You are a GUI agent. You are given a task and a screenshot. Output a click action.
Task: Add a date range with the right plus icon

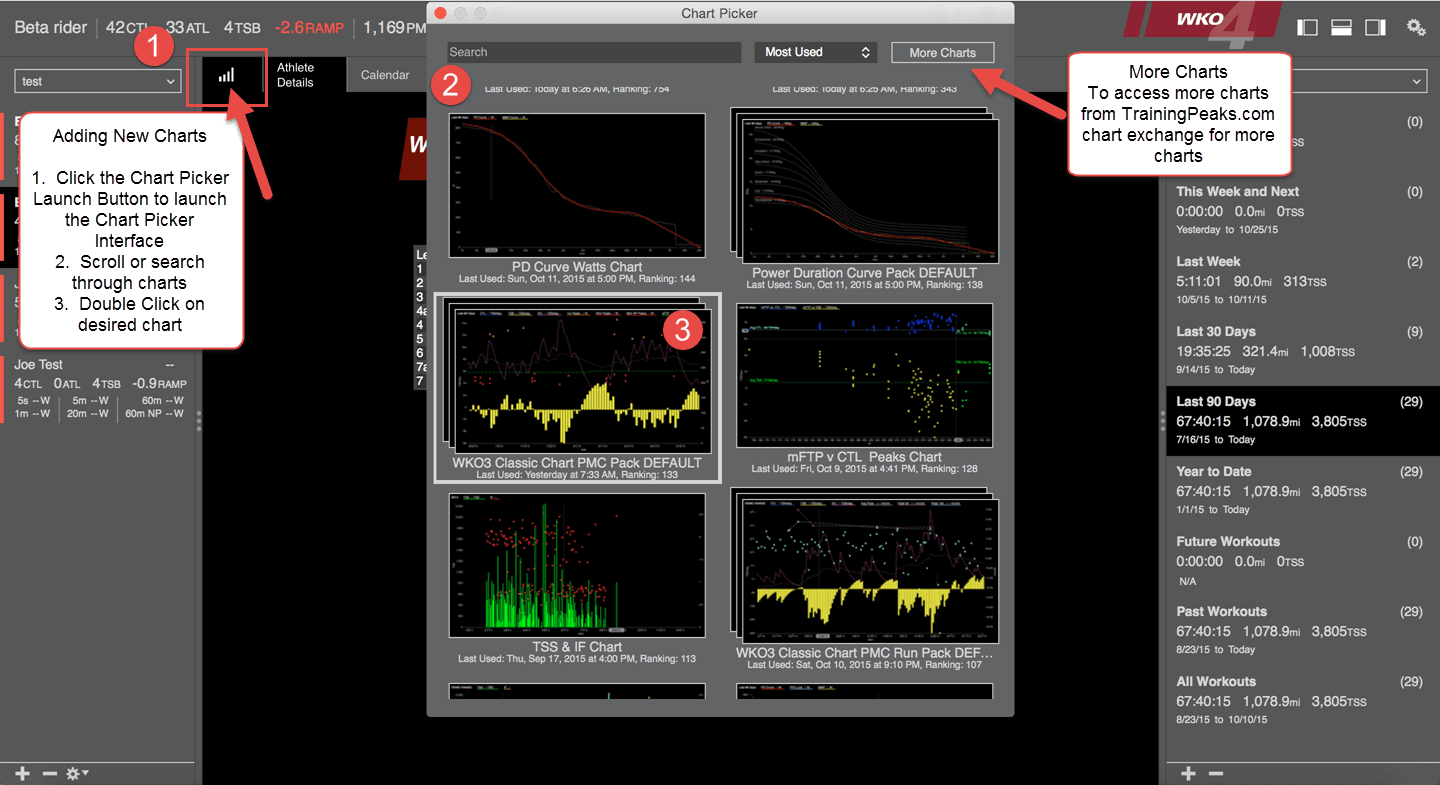(x=1188, y=773)
